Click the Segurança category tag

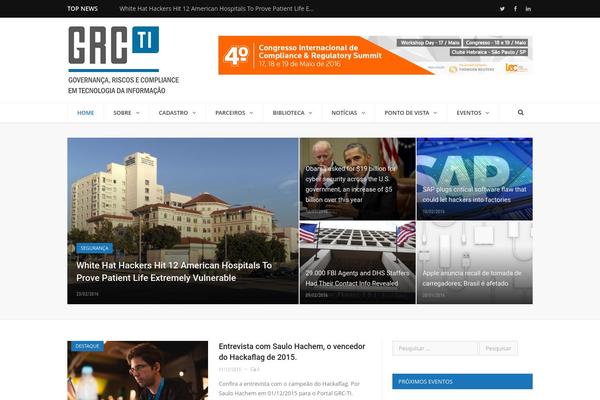(95, 247)
